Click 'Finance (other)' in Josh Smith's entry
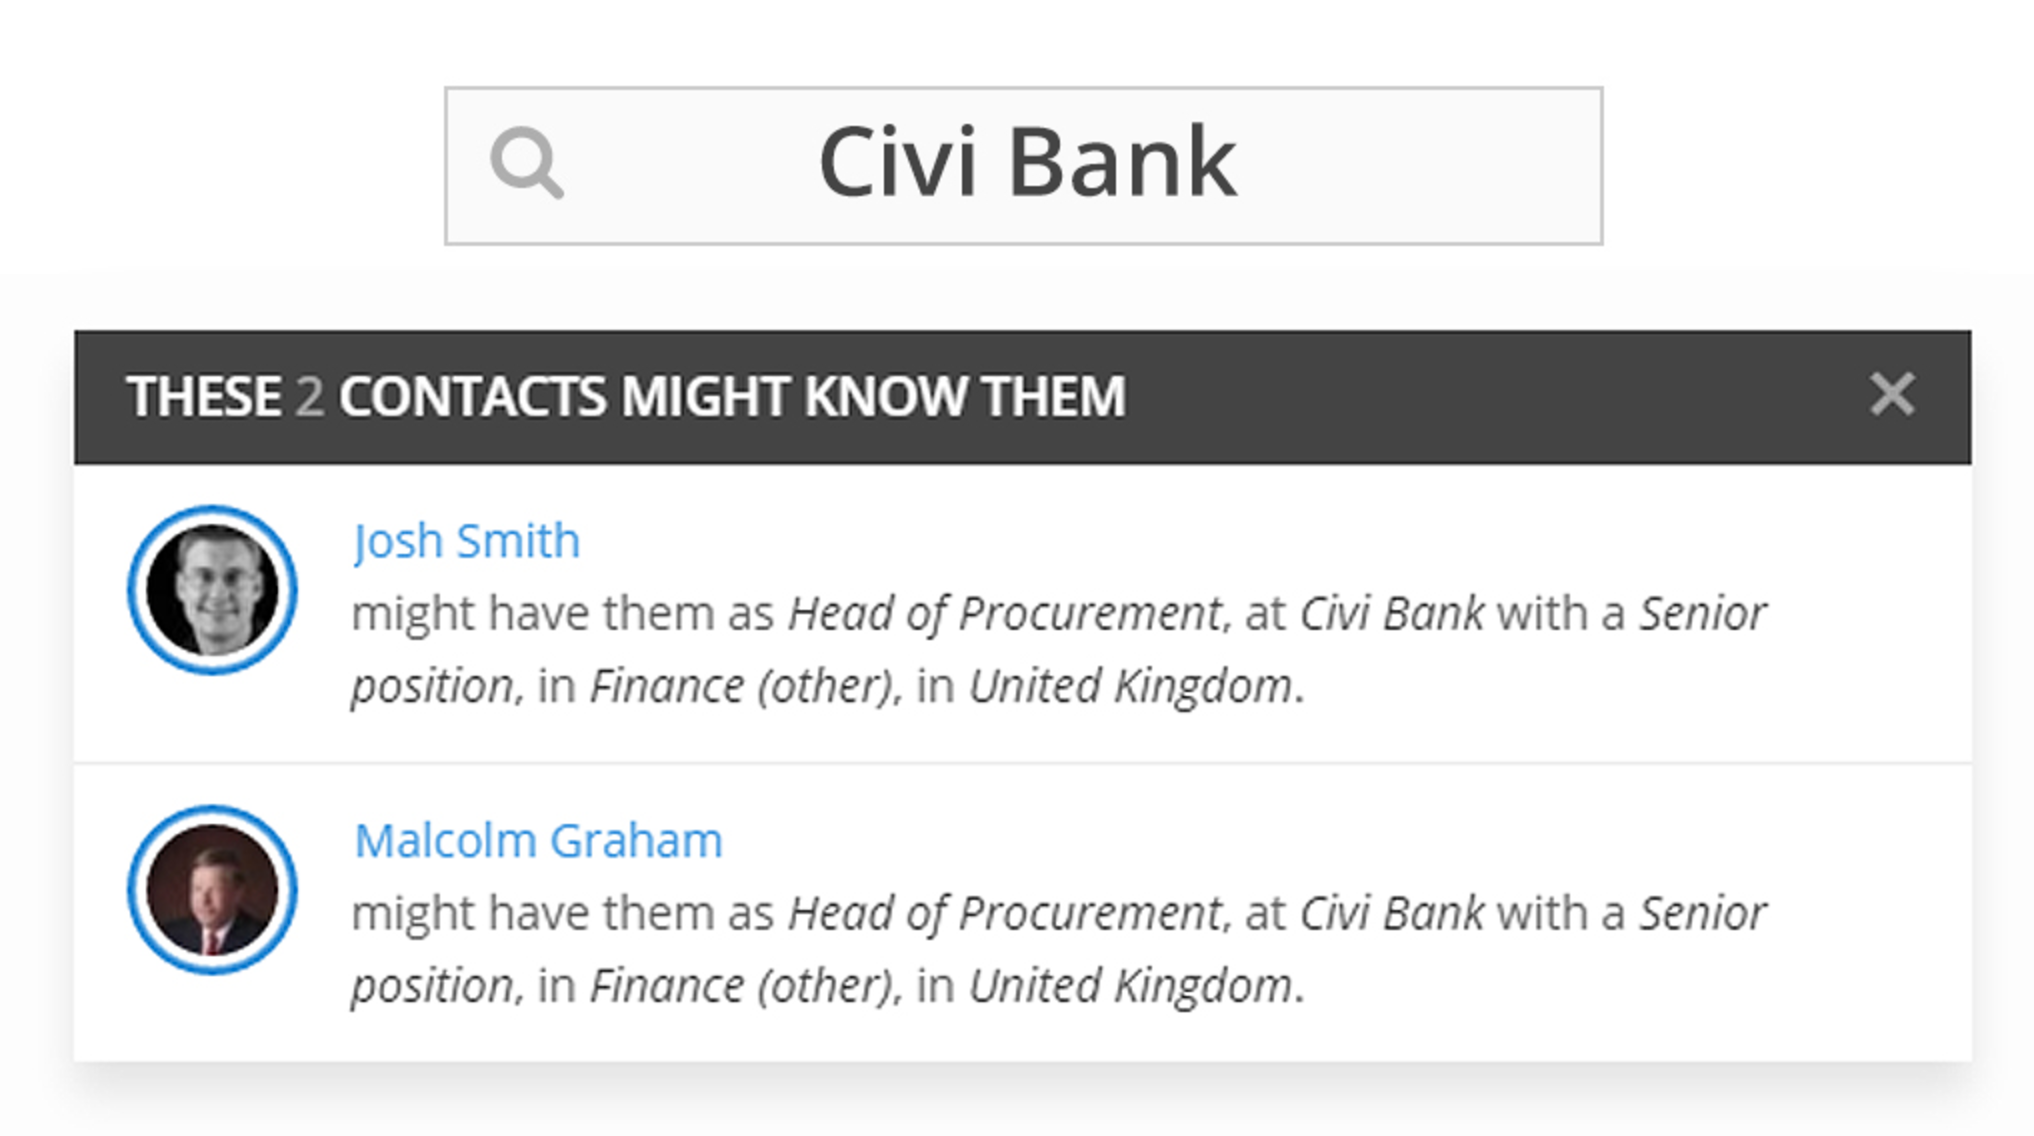The height and width of the screenshot is (1136, 2034). (x=741, y=686)
